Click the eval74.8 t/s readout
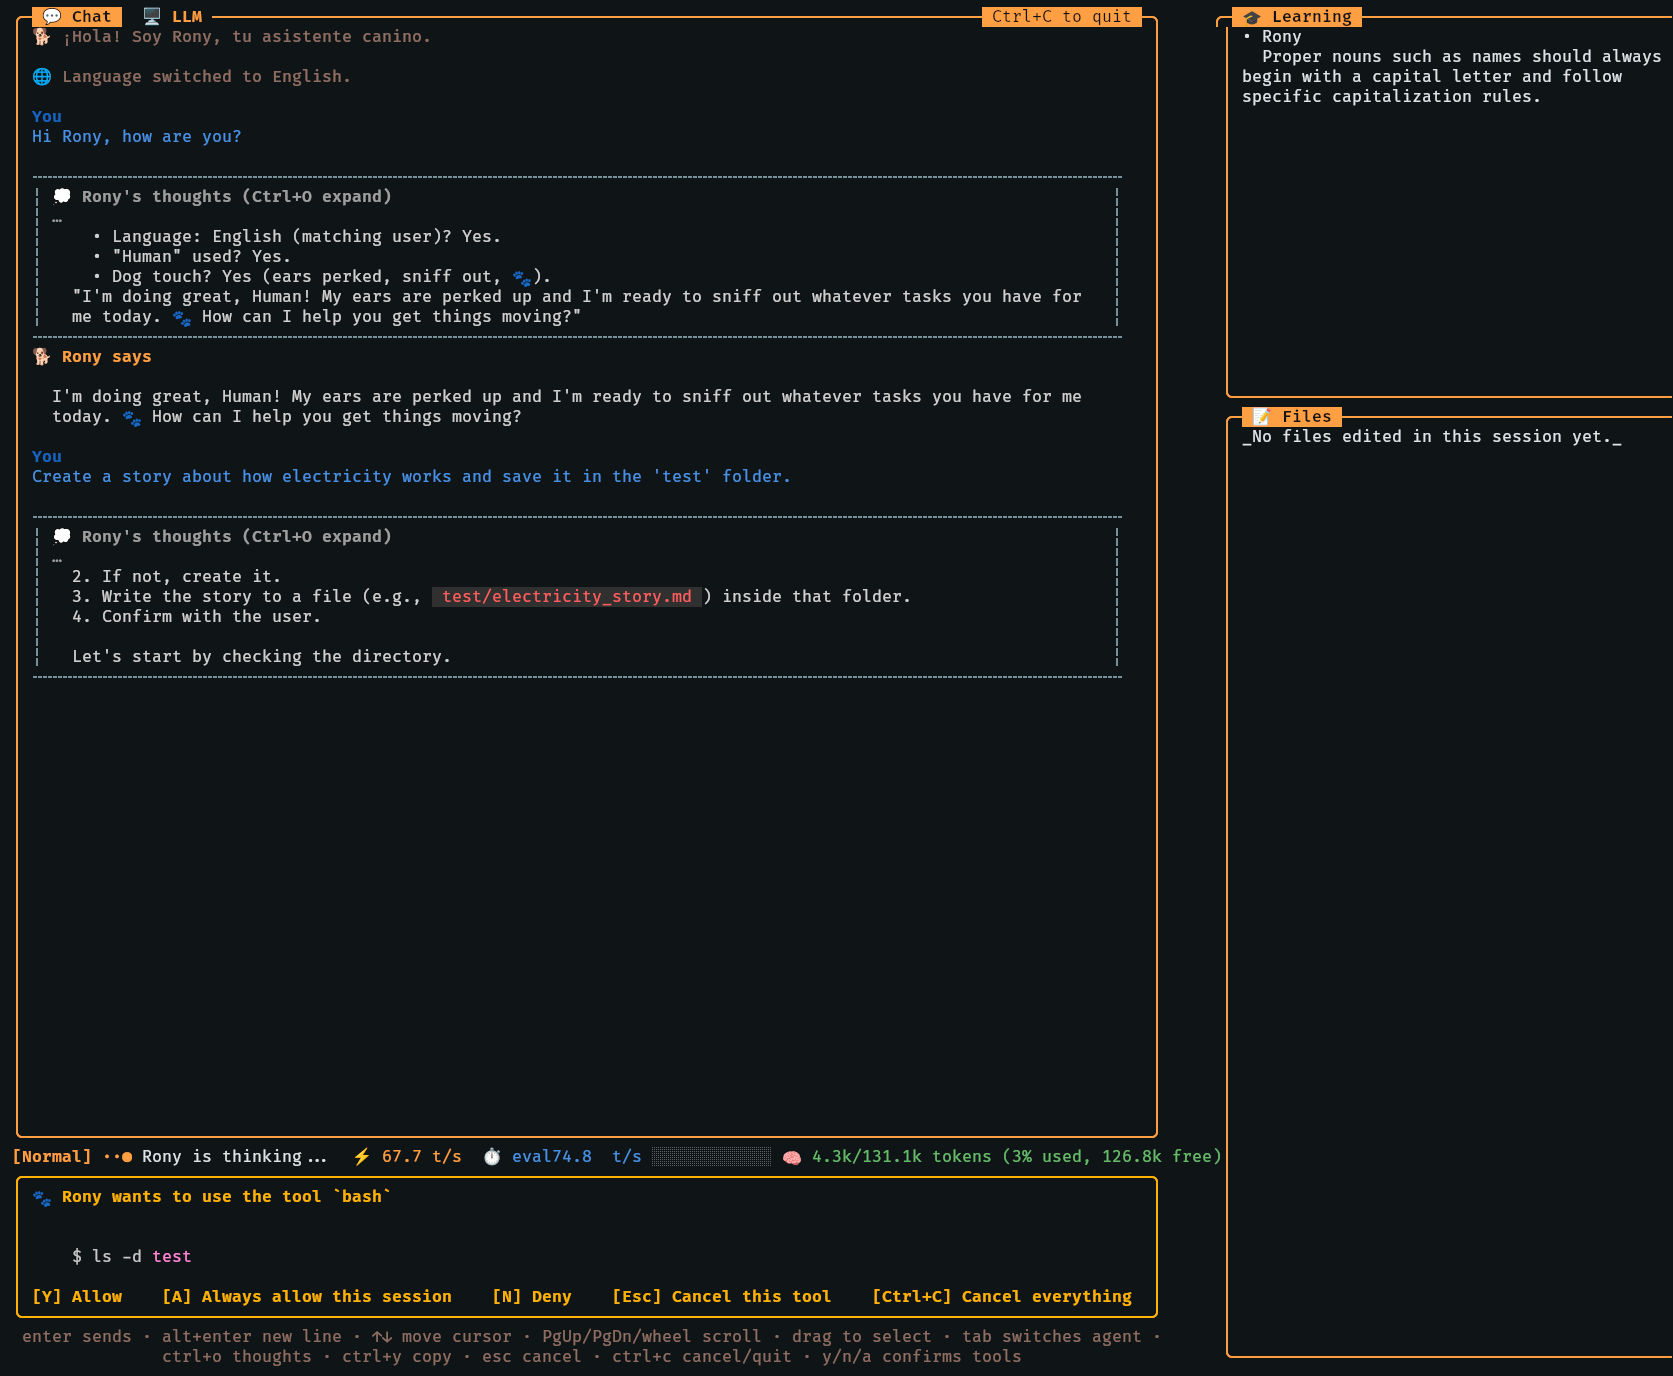This screenshot has height=1376, width=1673. [577, 1156]
